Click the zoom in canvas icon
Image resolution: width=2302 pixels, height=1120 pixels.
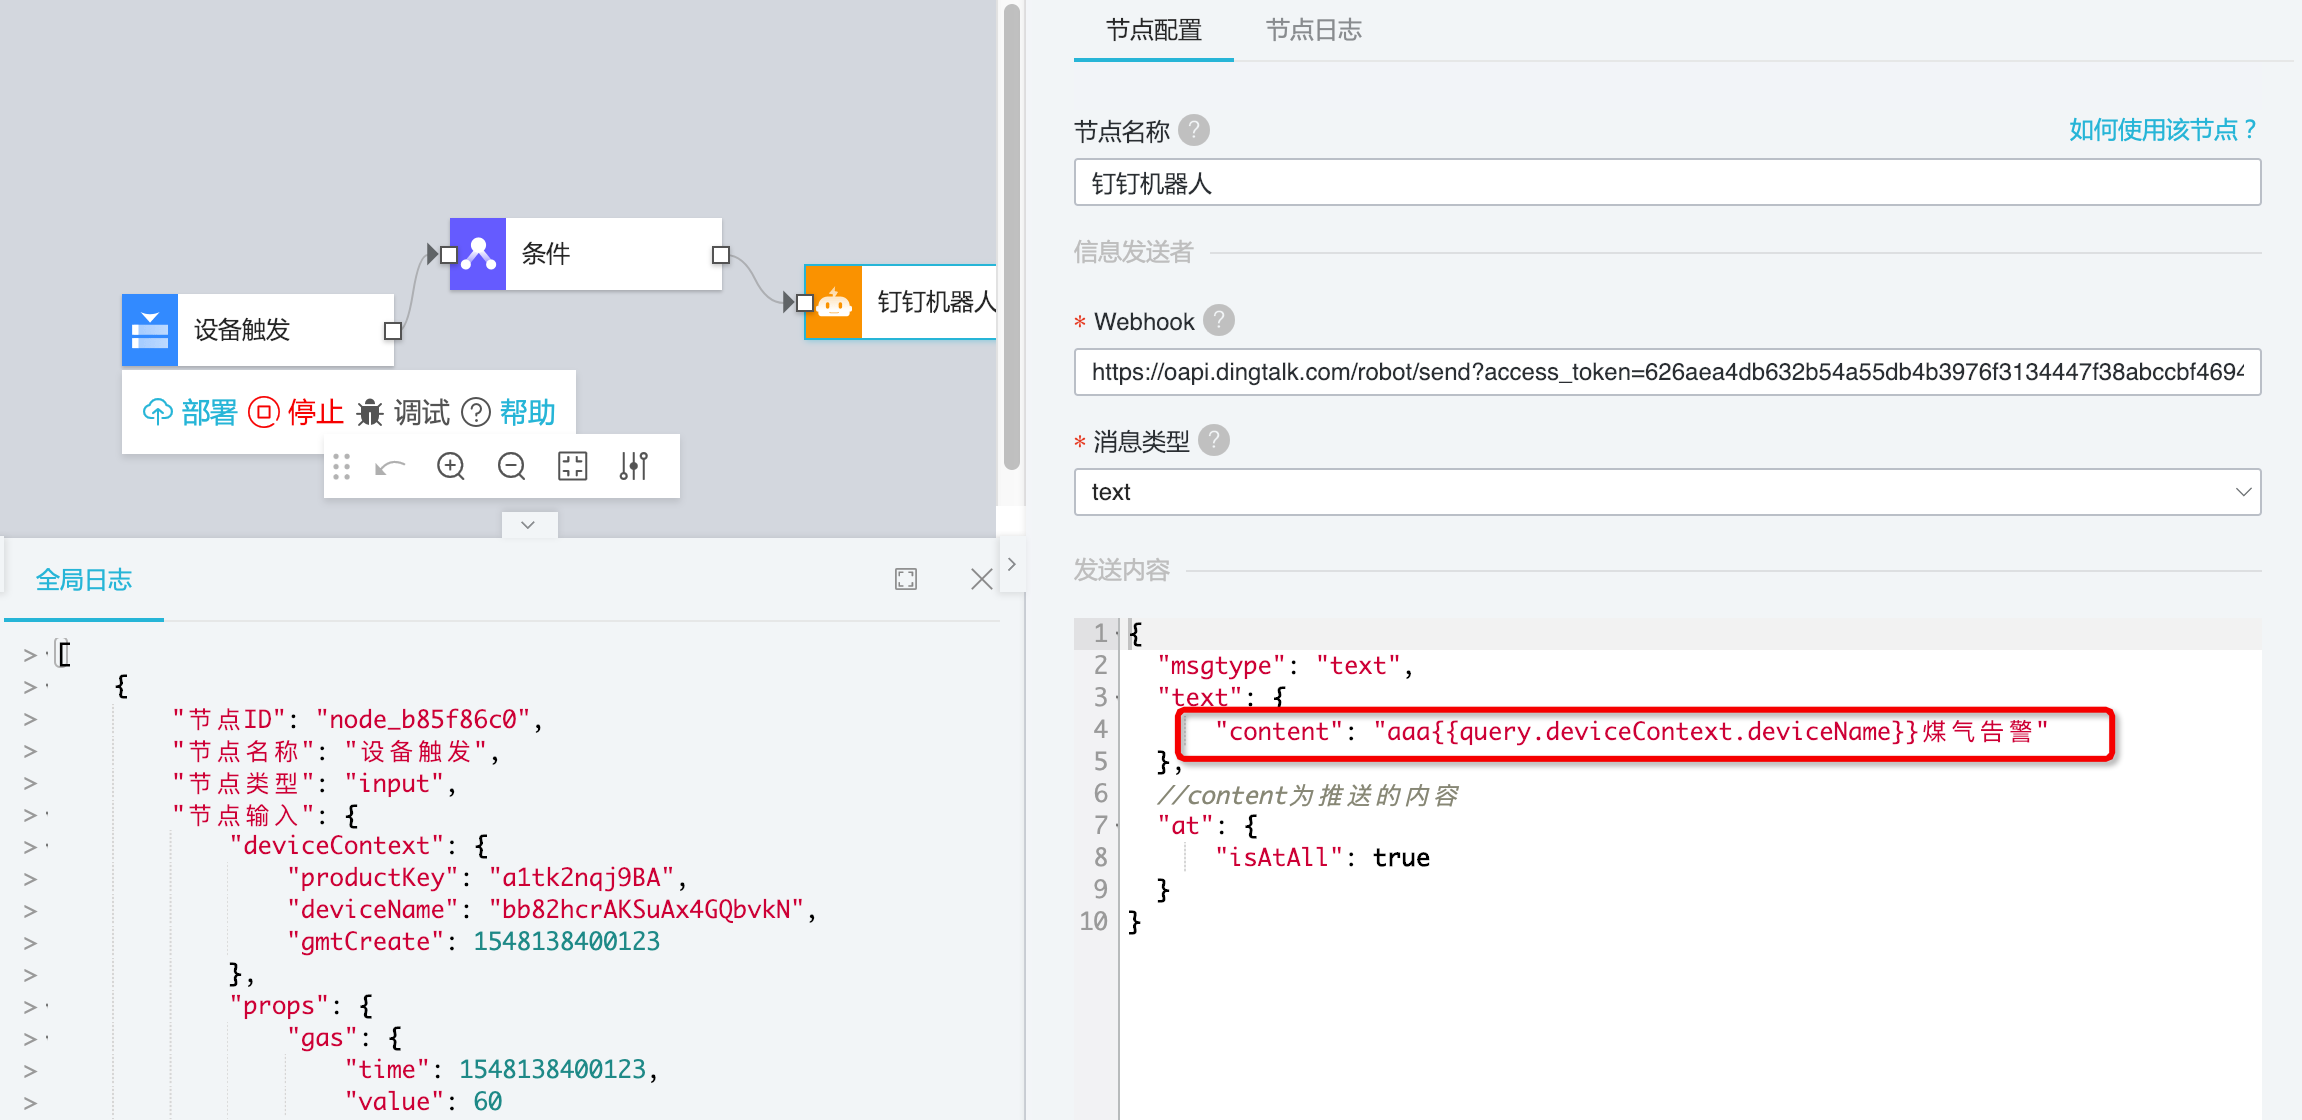(451, 466)
